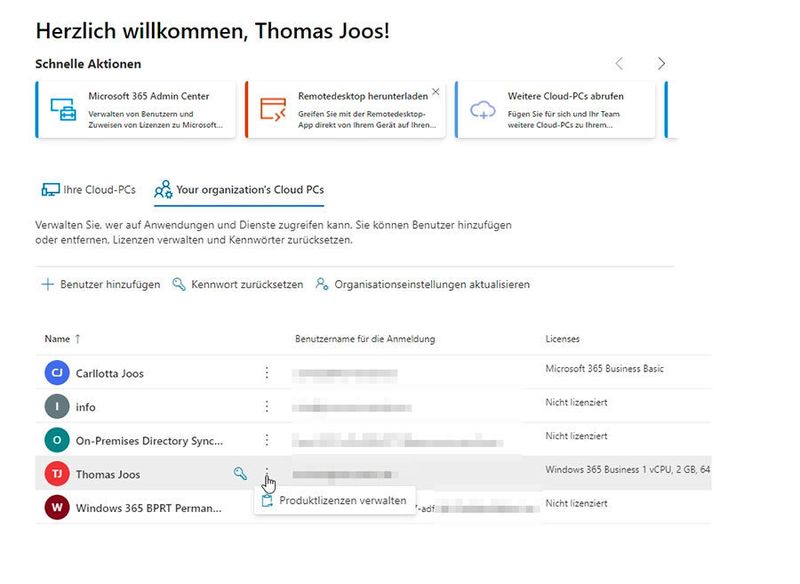Select the Windows 365 BPRT Perman... user name
This screenshot has width=800, height=584.
pos(148,508)
